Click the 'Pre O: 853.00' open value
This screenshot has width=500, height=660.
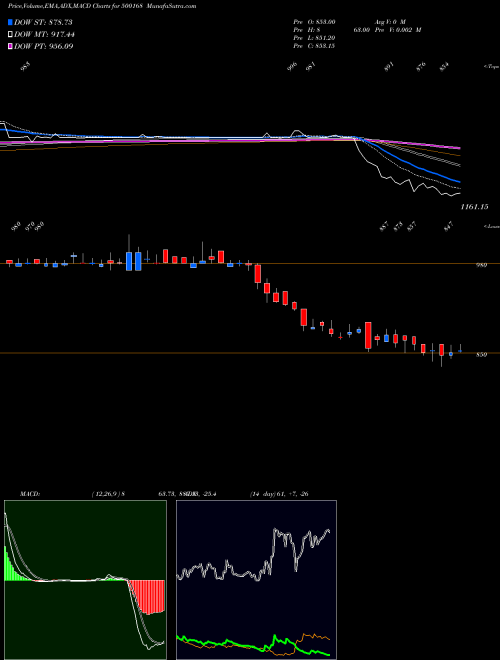tap(314, 22)
